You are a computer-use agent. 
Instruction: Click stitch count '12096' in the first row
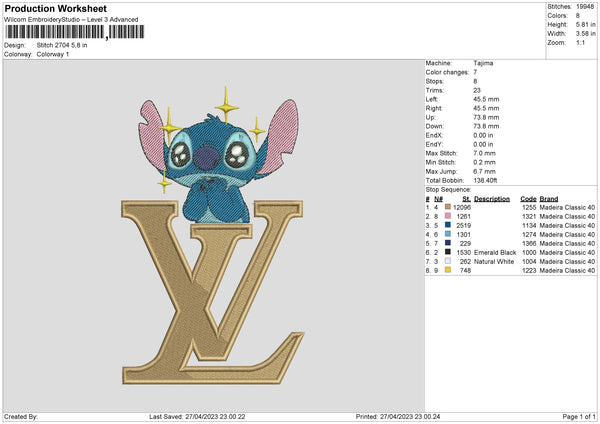point(462,207)
